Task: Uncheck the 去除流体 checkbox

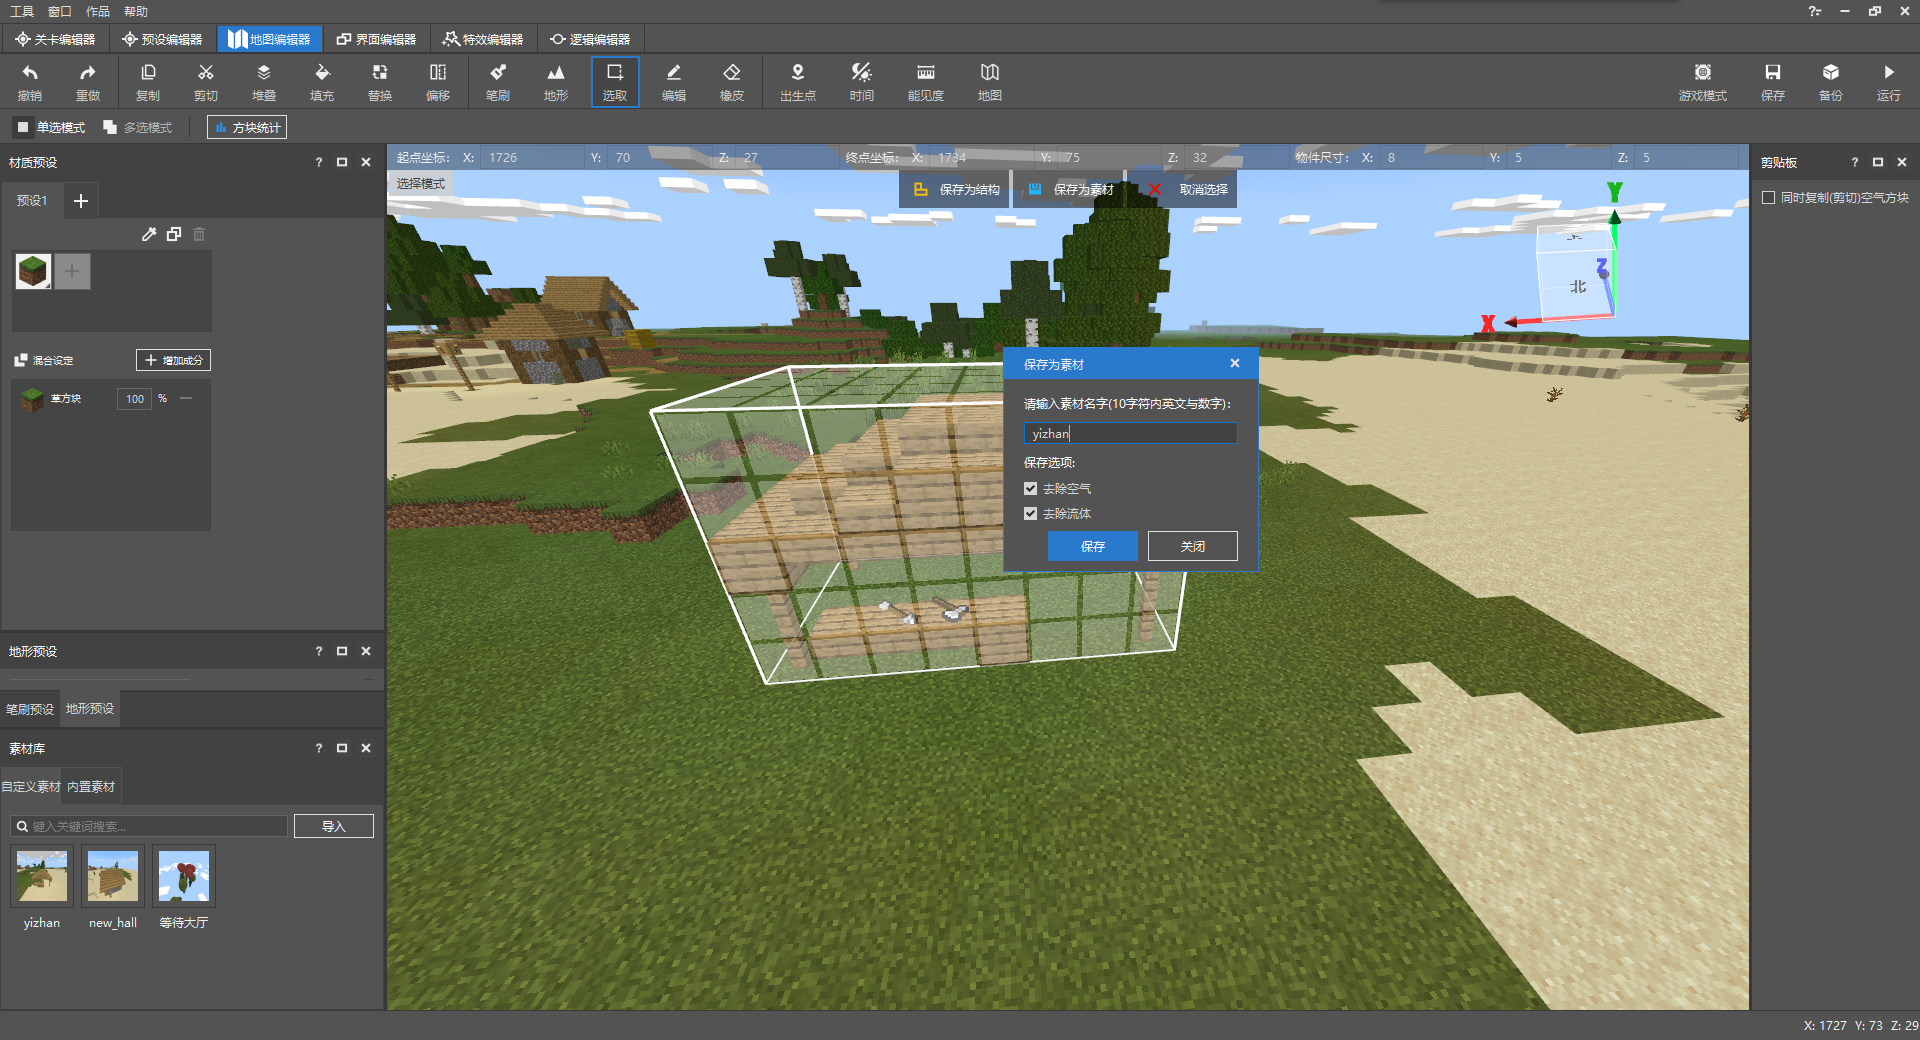Action: (x=1030, y=514)
